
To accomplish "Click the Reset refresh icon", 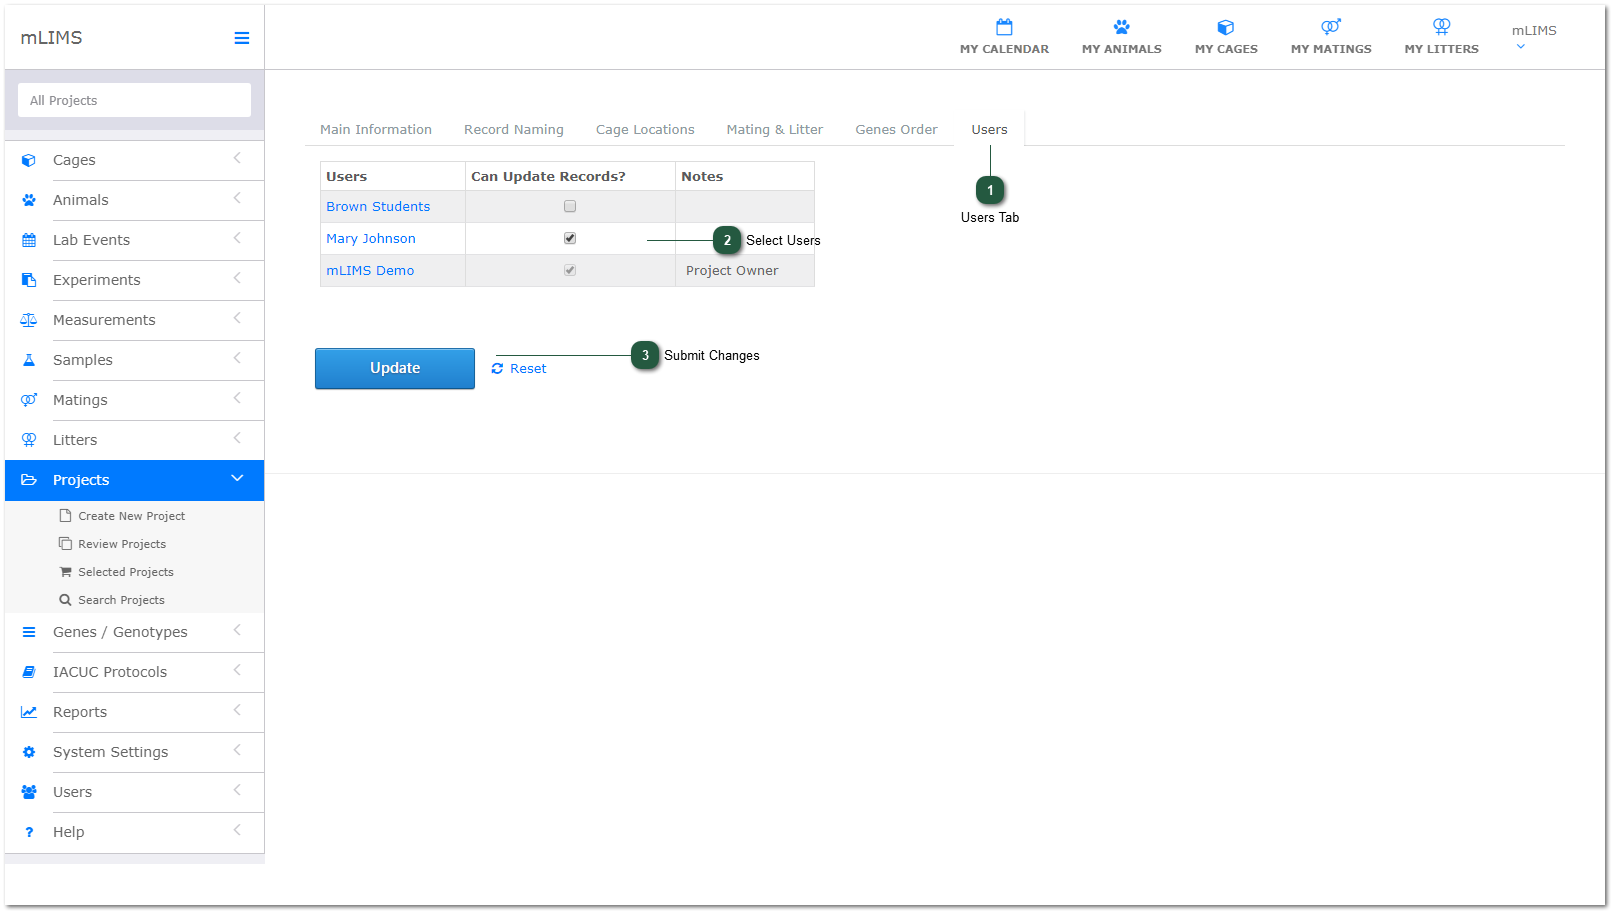I will click(x=497, y=369).
